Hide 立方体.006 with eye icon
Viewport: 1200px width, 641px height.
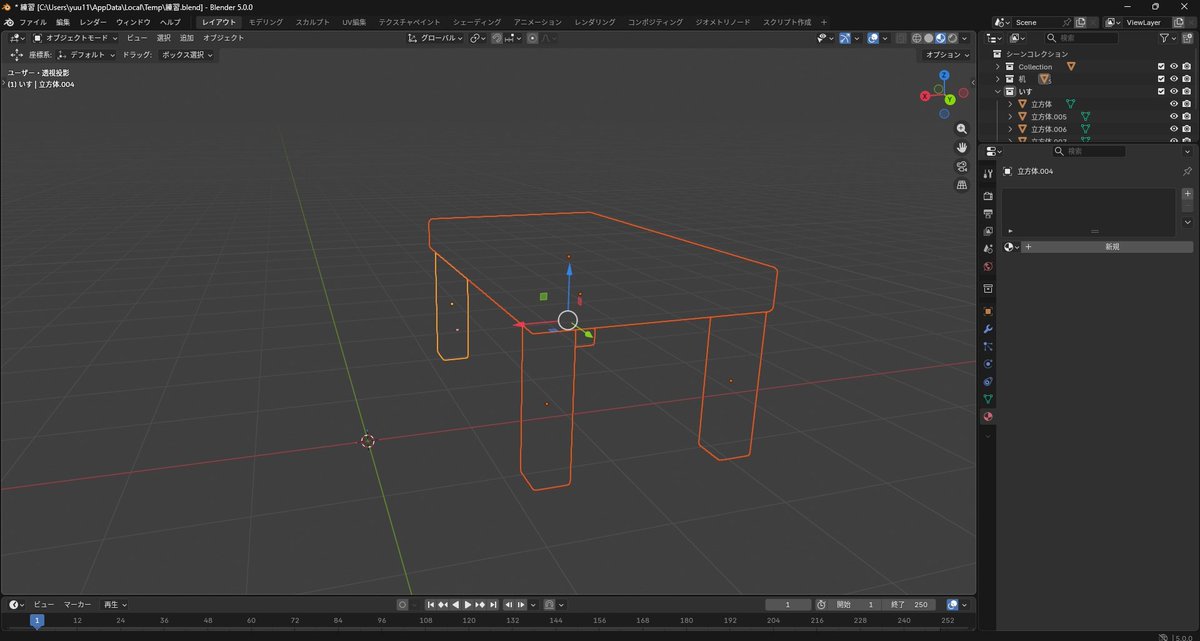click(x=1174, y=129)
